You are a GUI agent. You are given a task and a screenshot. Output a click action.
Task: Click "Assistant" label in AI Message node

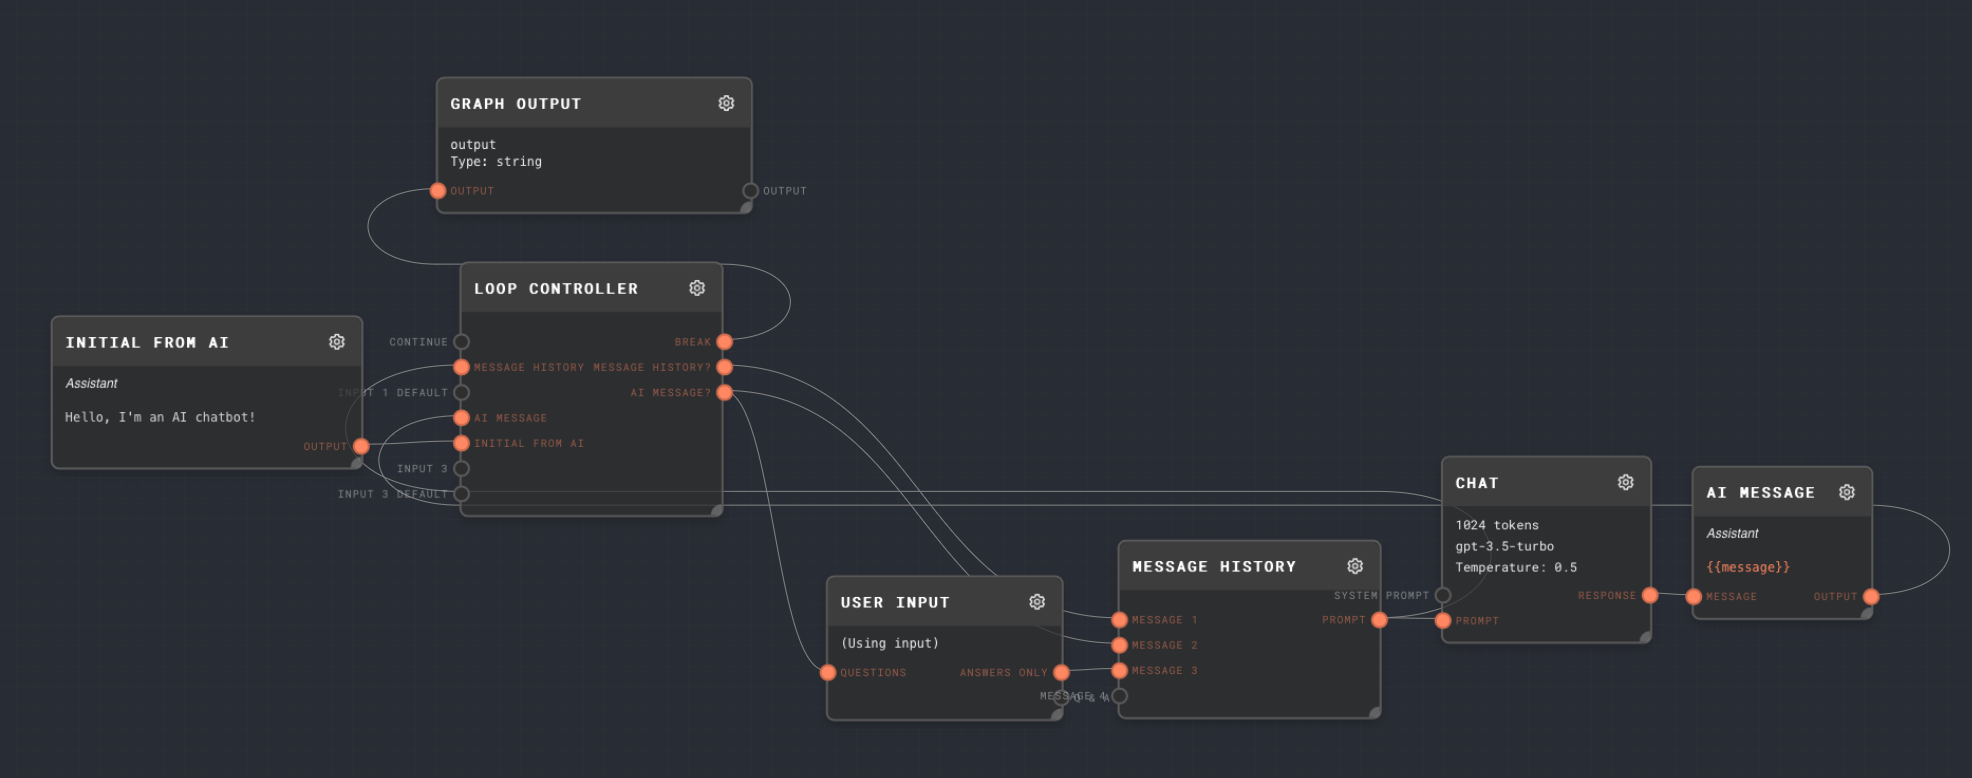(x=1732, y=533)
